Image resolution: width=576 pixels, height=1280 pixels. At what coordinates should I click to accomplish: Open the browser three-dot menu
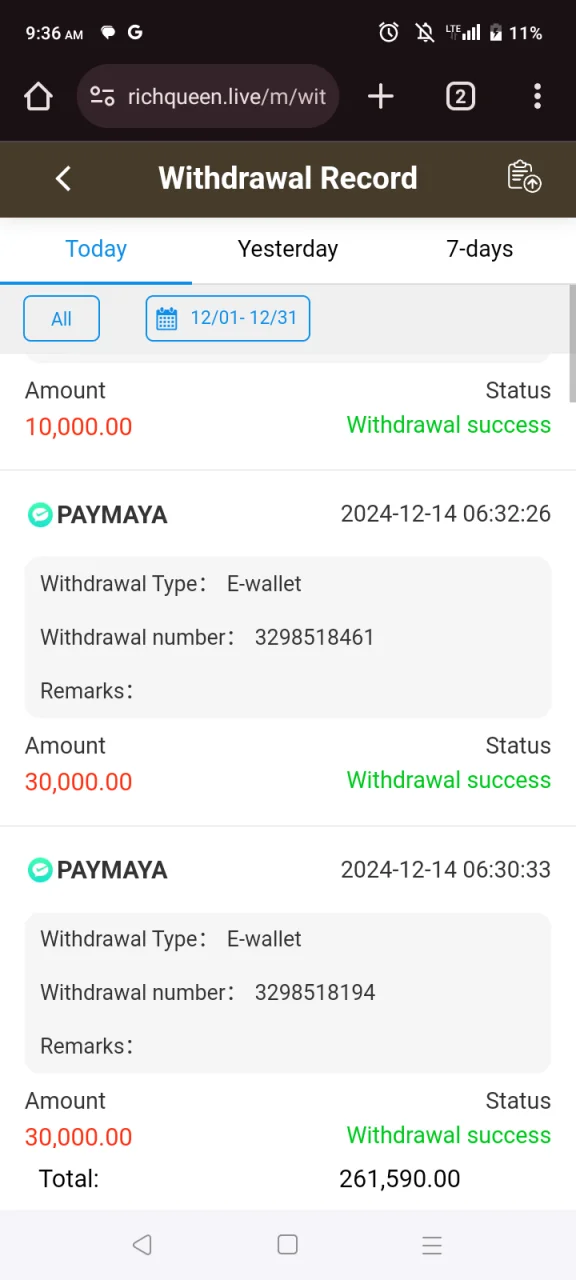[537, 96]
